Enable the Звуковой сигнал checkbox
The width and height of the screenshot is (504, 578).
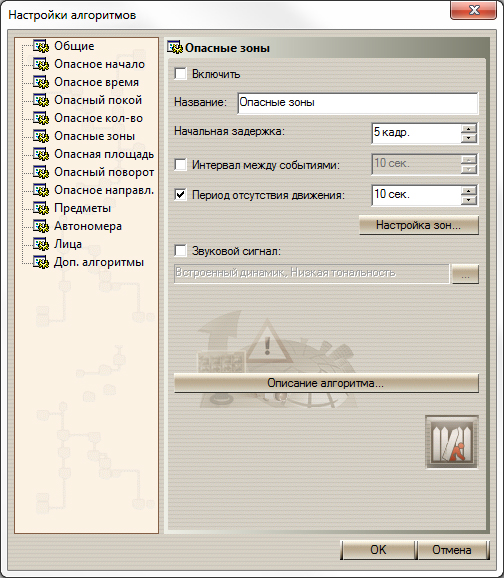point(180,251)
